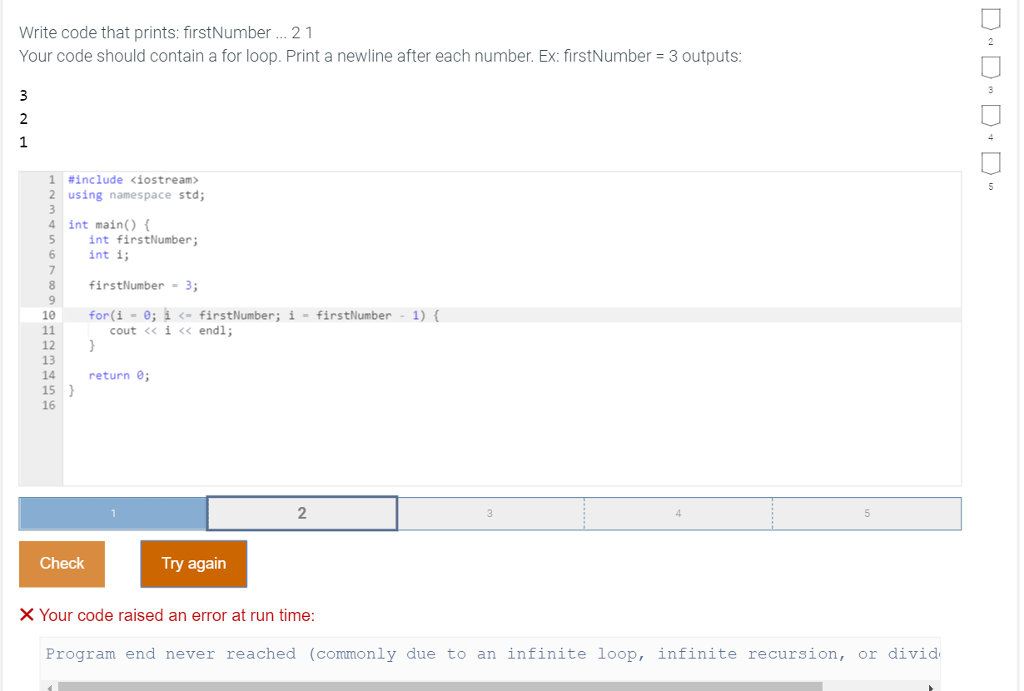Viewport: 1024px width, 691px height.
Task: Click line number 10 in the code editor
Action: (47, 314)
